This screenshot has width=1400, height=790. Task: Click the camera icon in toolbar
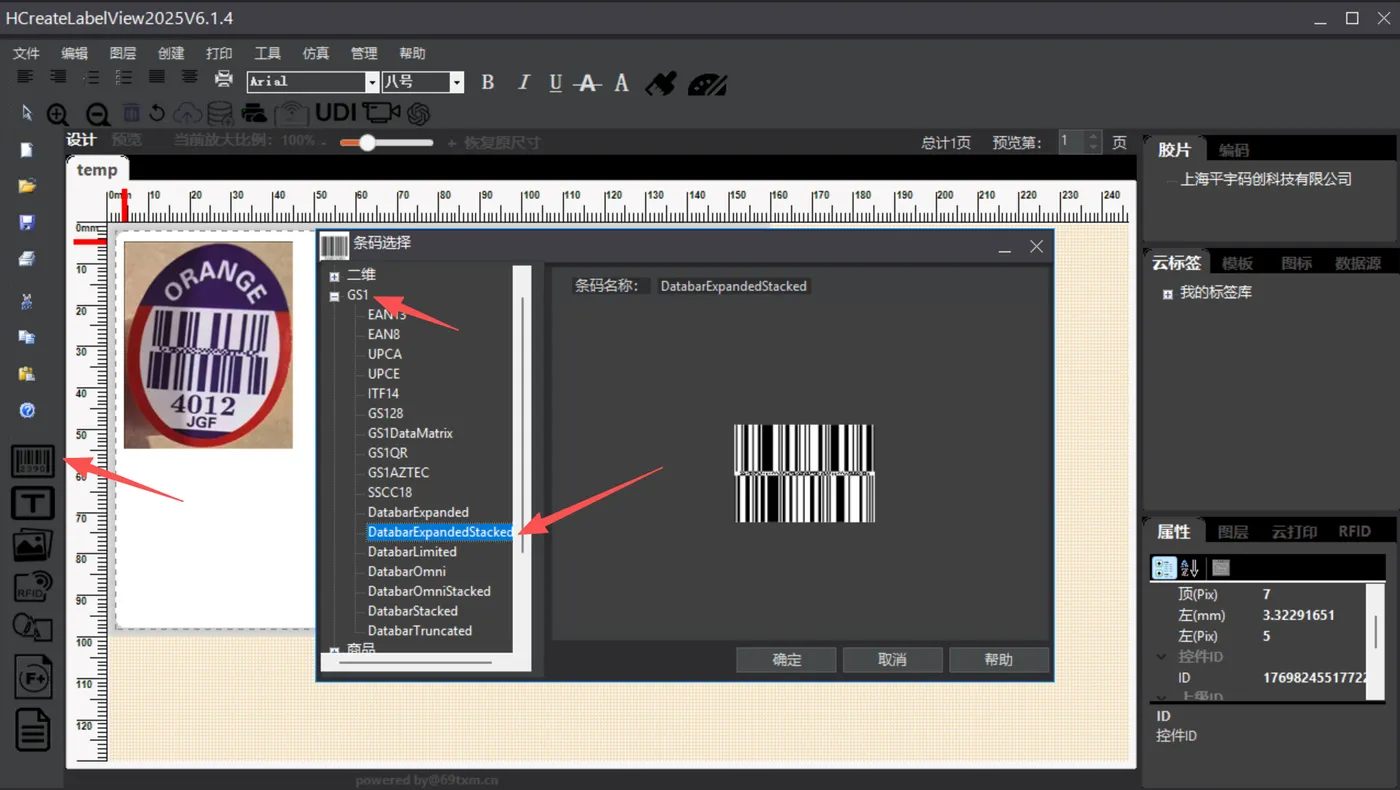click(x=380, y=113)
